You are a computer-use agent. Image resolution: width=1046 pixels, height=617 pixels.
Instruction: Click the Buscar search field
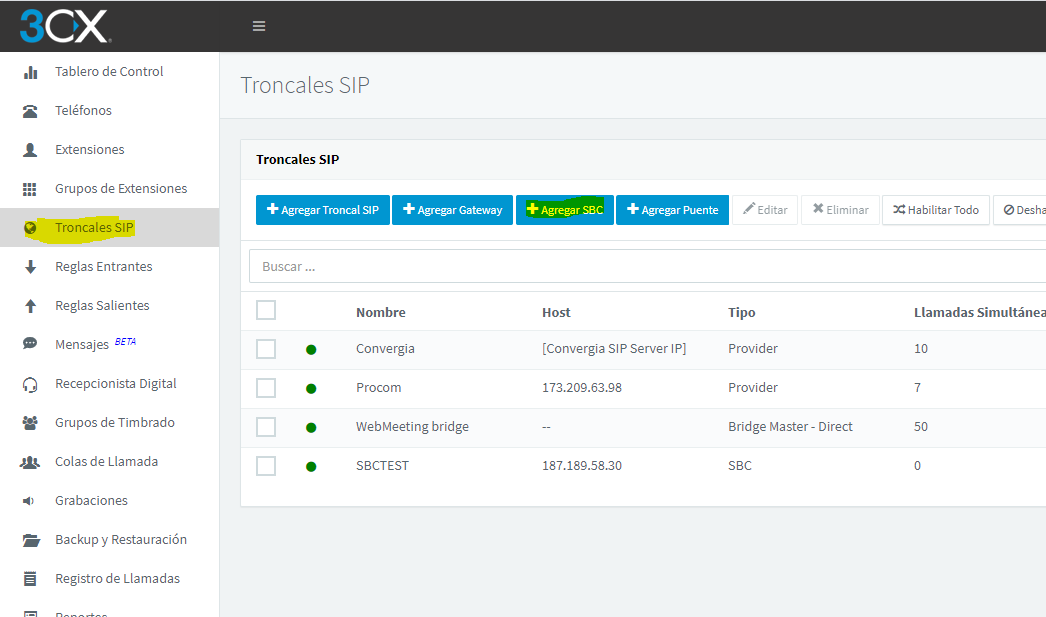(x=647, y=267)
